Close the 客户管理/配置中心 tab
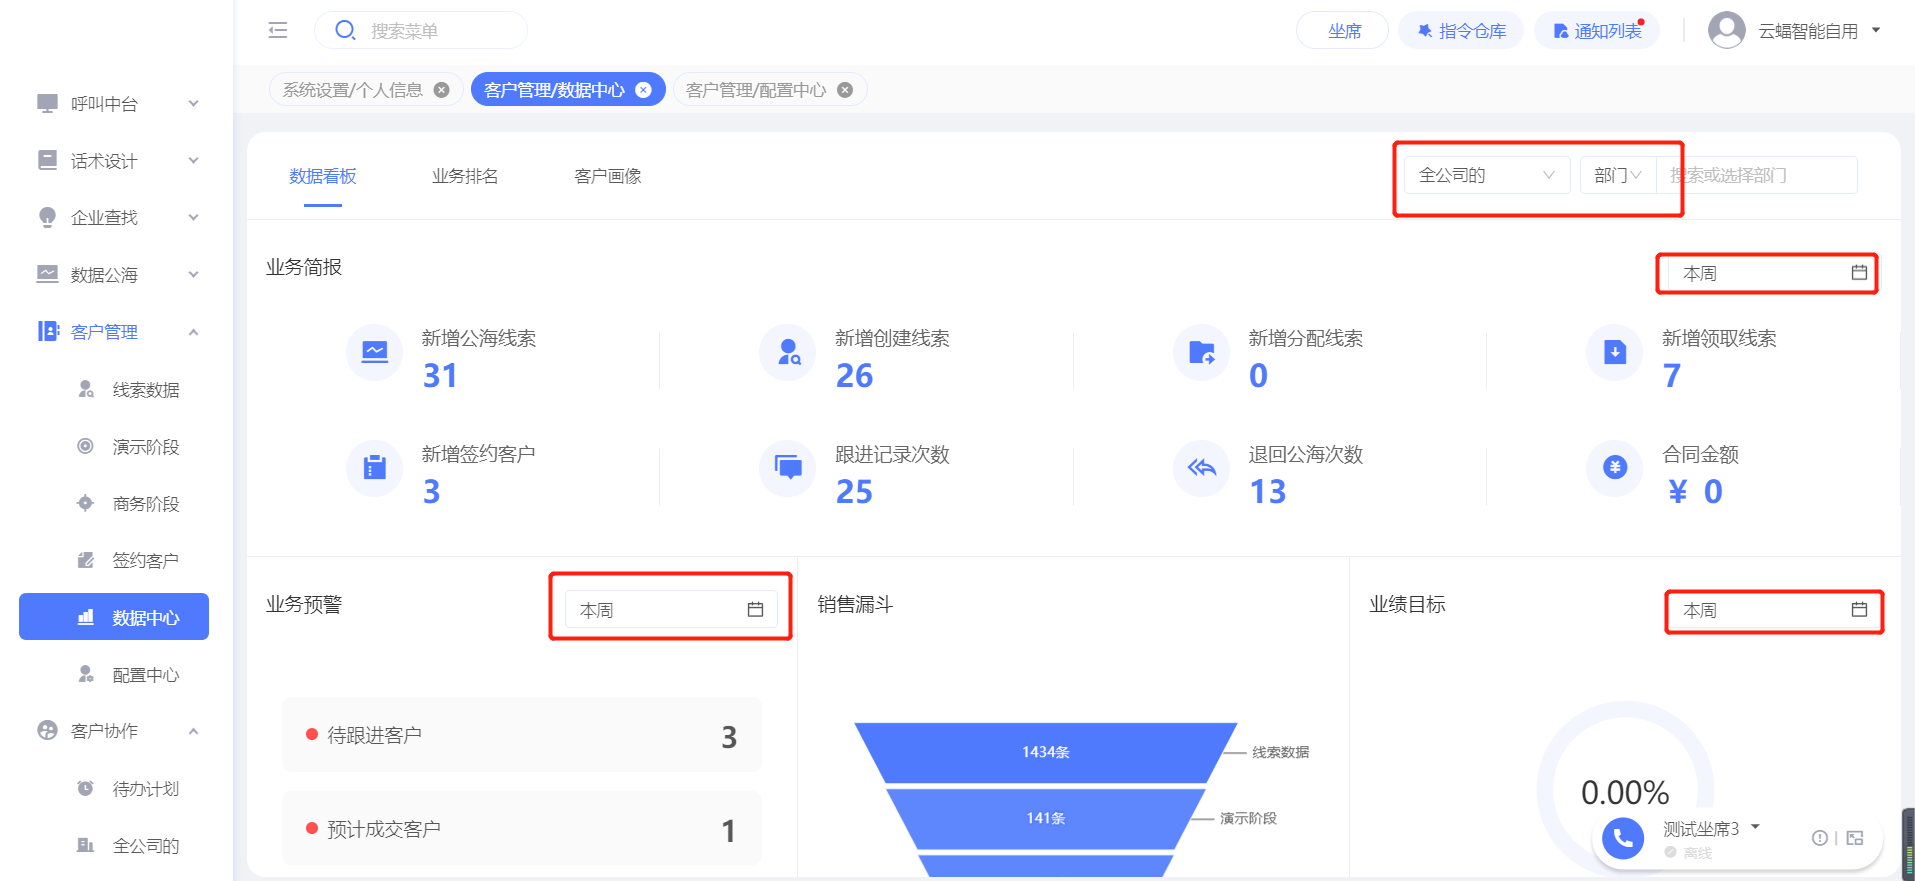Image resolution: width=1915 pixels, height=881 pixels. 845,90
